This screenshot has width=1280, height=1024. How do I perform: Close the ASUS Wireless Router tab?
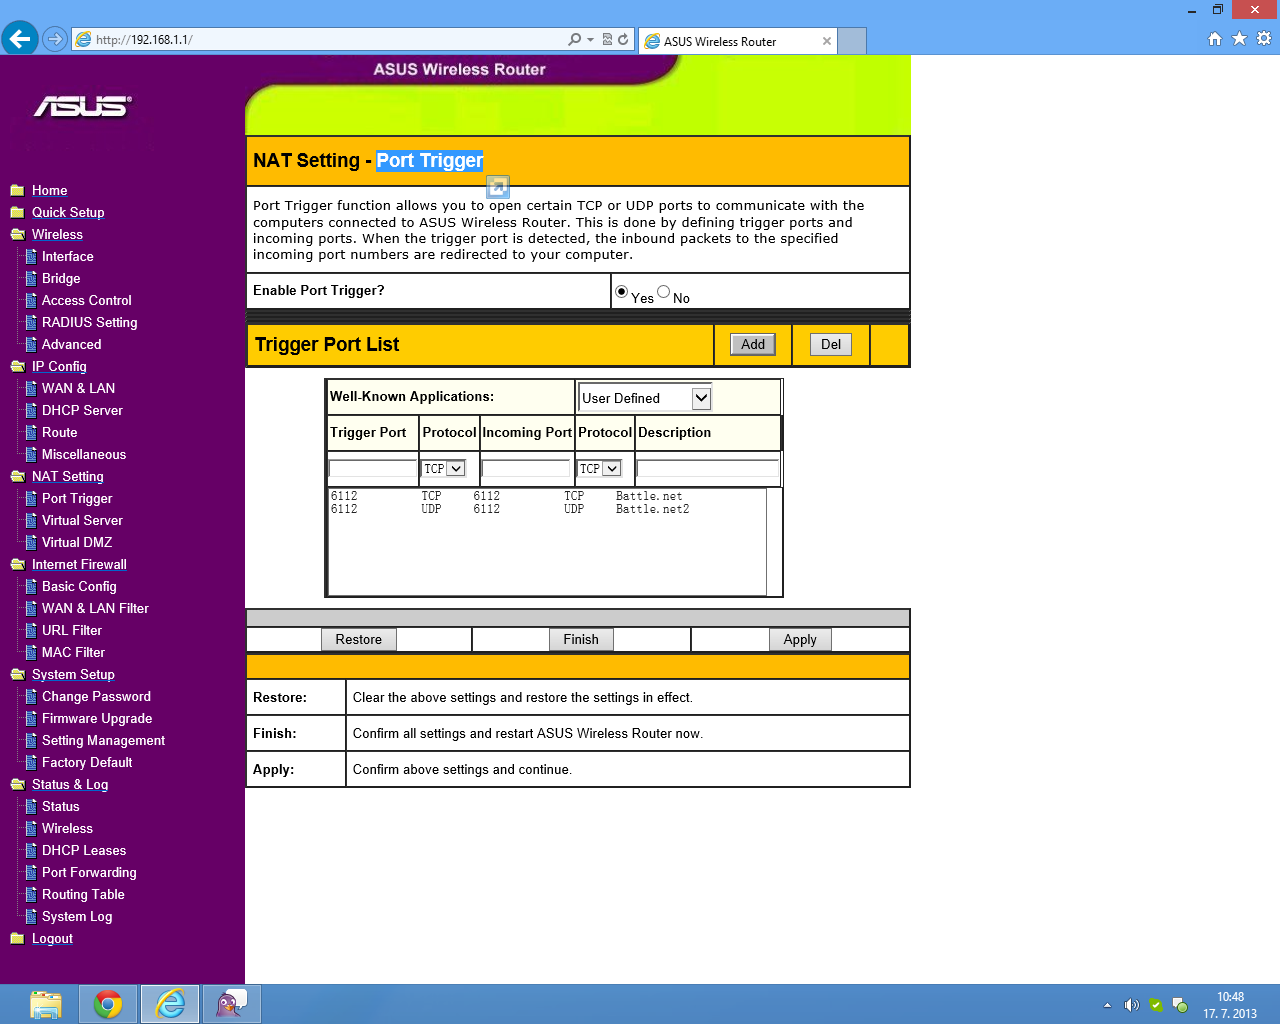[827, 41]
